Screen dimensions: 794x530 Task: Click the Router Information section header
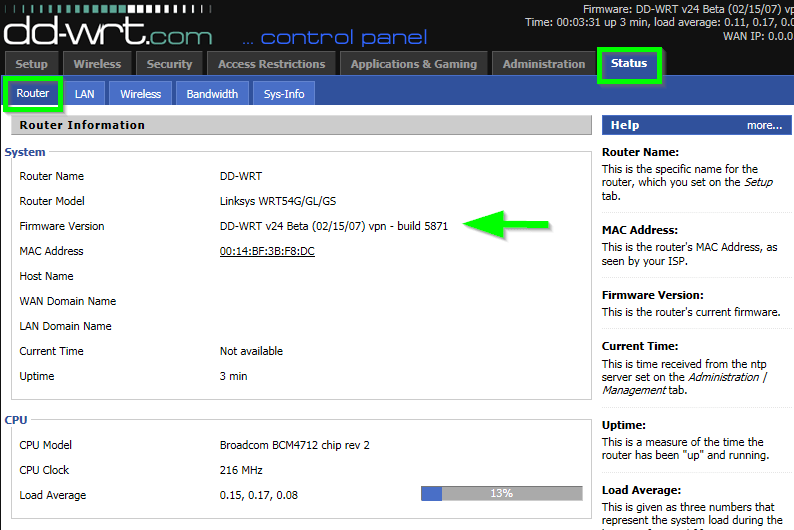[301, 125]
